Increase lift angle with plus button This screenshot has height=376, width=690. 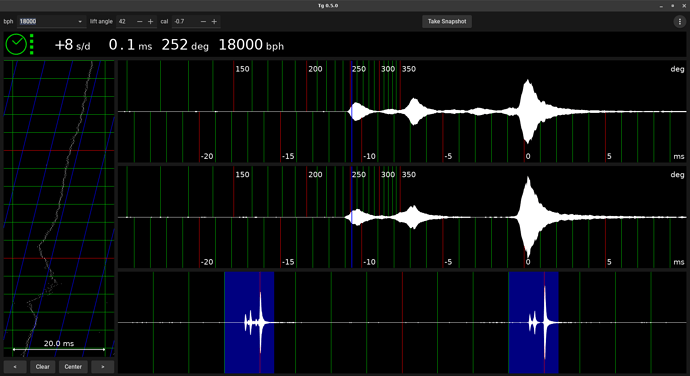[150, 22]
